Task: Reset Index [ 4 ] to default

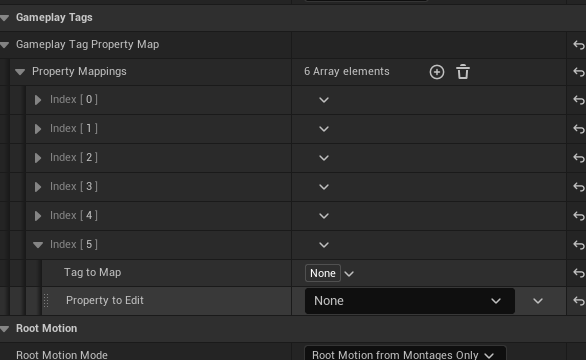Action: tap(579, 216)
